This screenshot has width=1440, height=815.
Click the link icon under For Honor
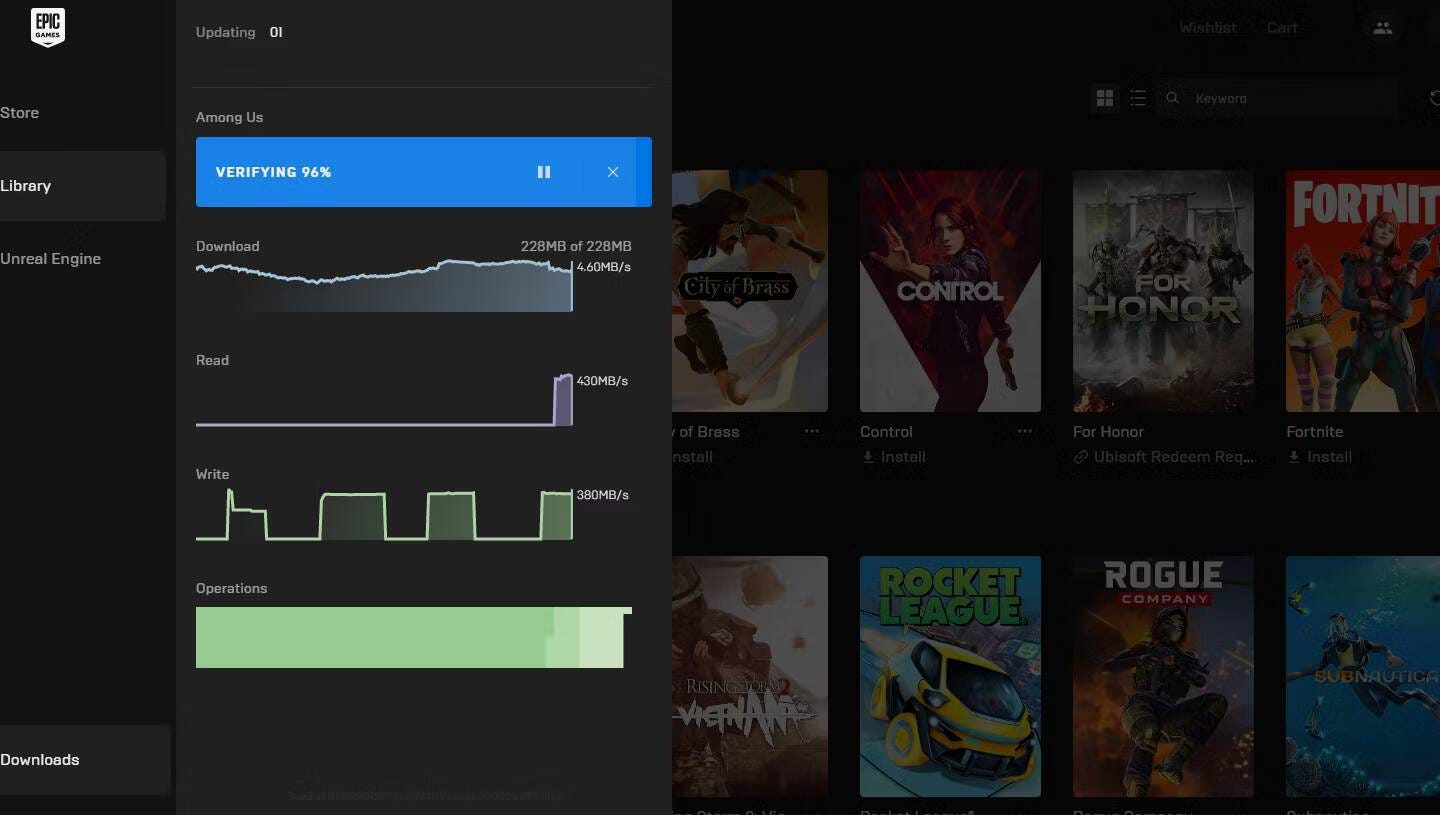coord(1080,457)
